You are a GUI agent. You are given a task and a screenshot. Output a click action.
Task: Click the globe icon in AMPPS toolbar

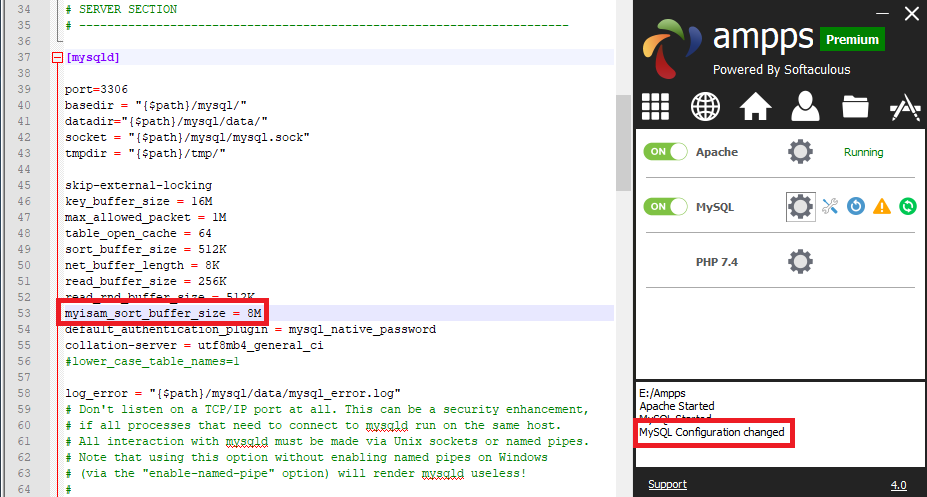705,105
